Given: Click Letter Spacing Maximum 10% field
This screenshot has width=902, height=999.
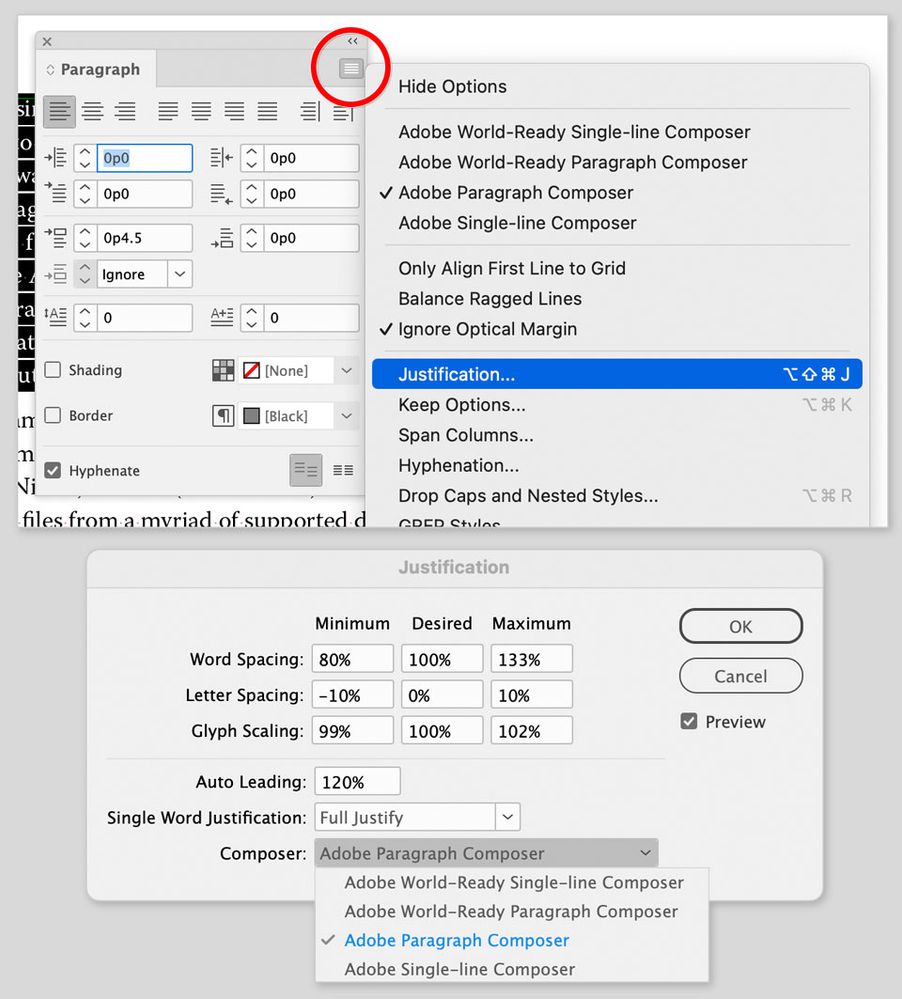Looking at the screenshot, I should pyautogui.click(x=531, y=694).
